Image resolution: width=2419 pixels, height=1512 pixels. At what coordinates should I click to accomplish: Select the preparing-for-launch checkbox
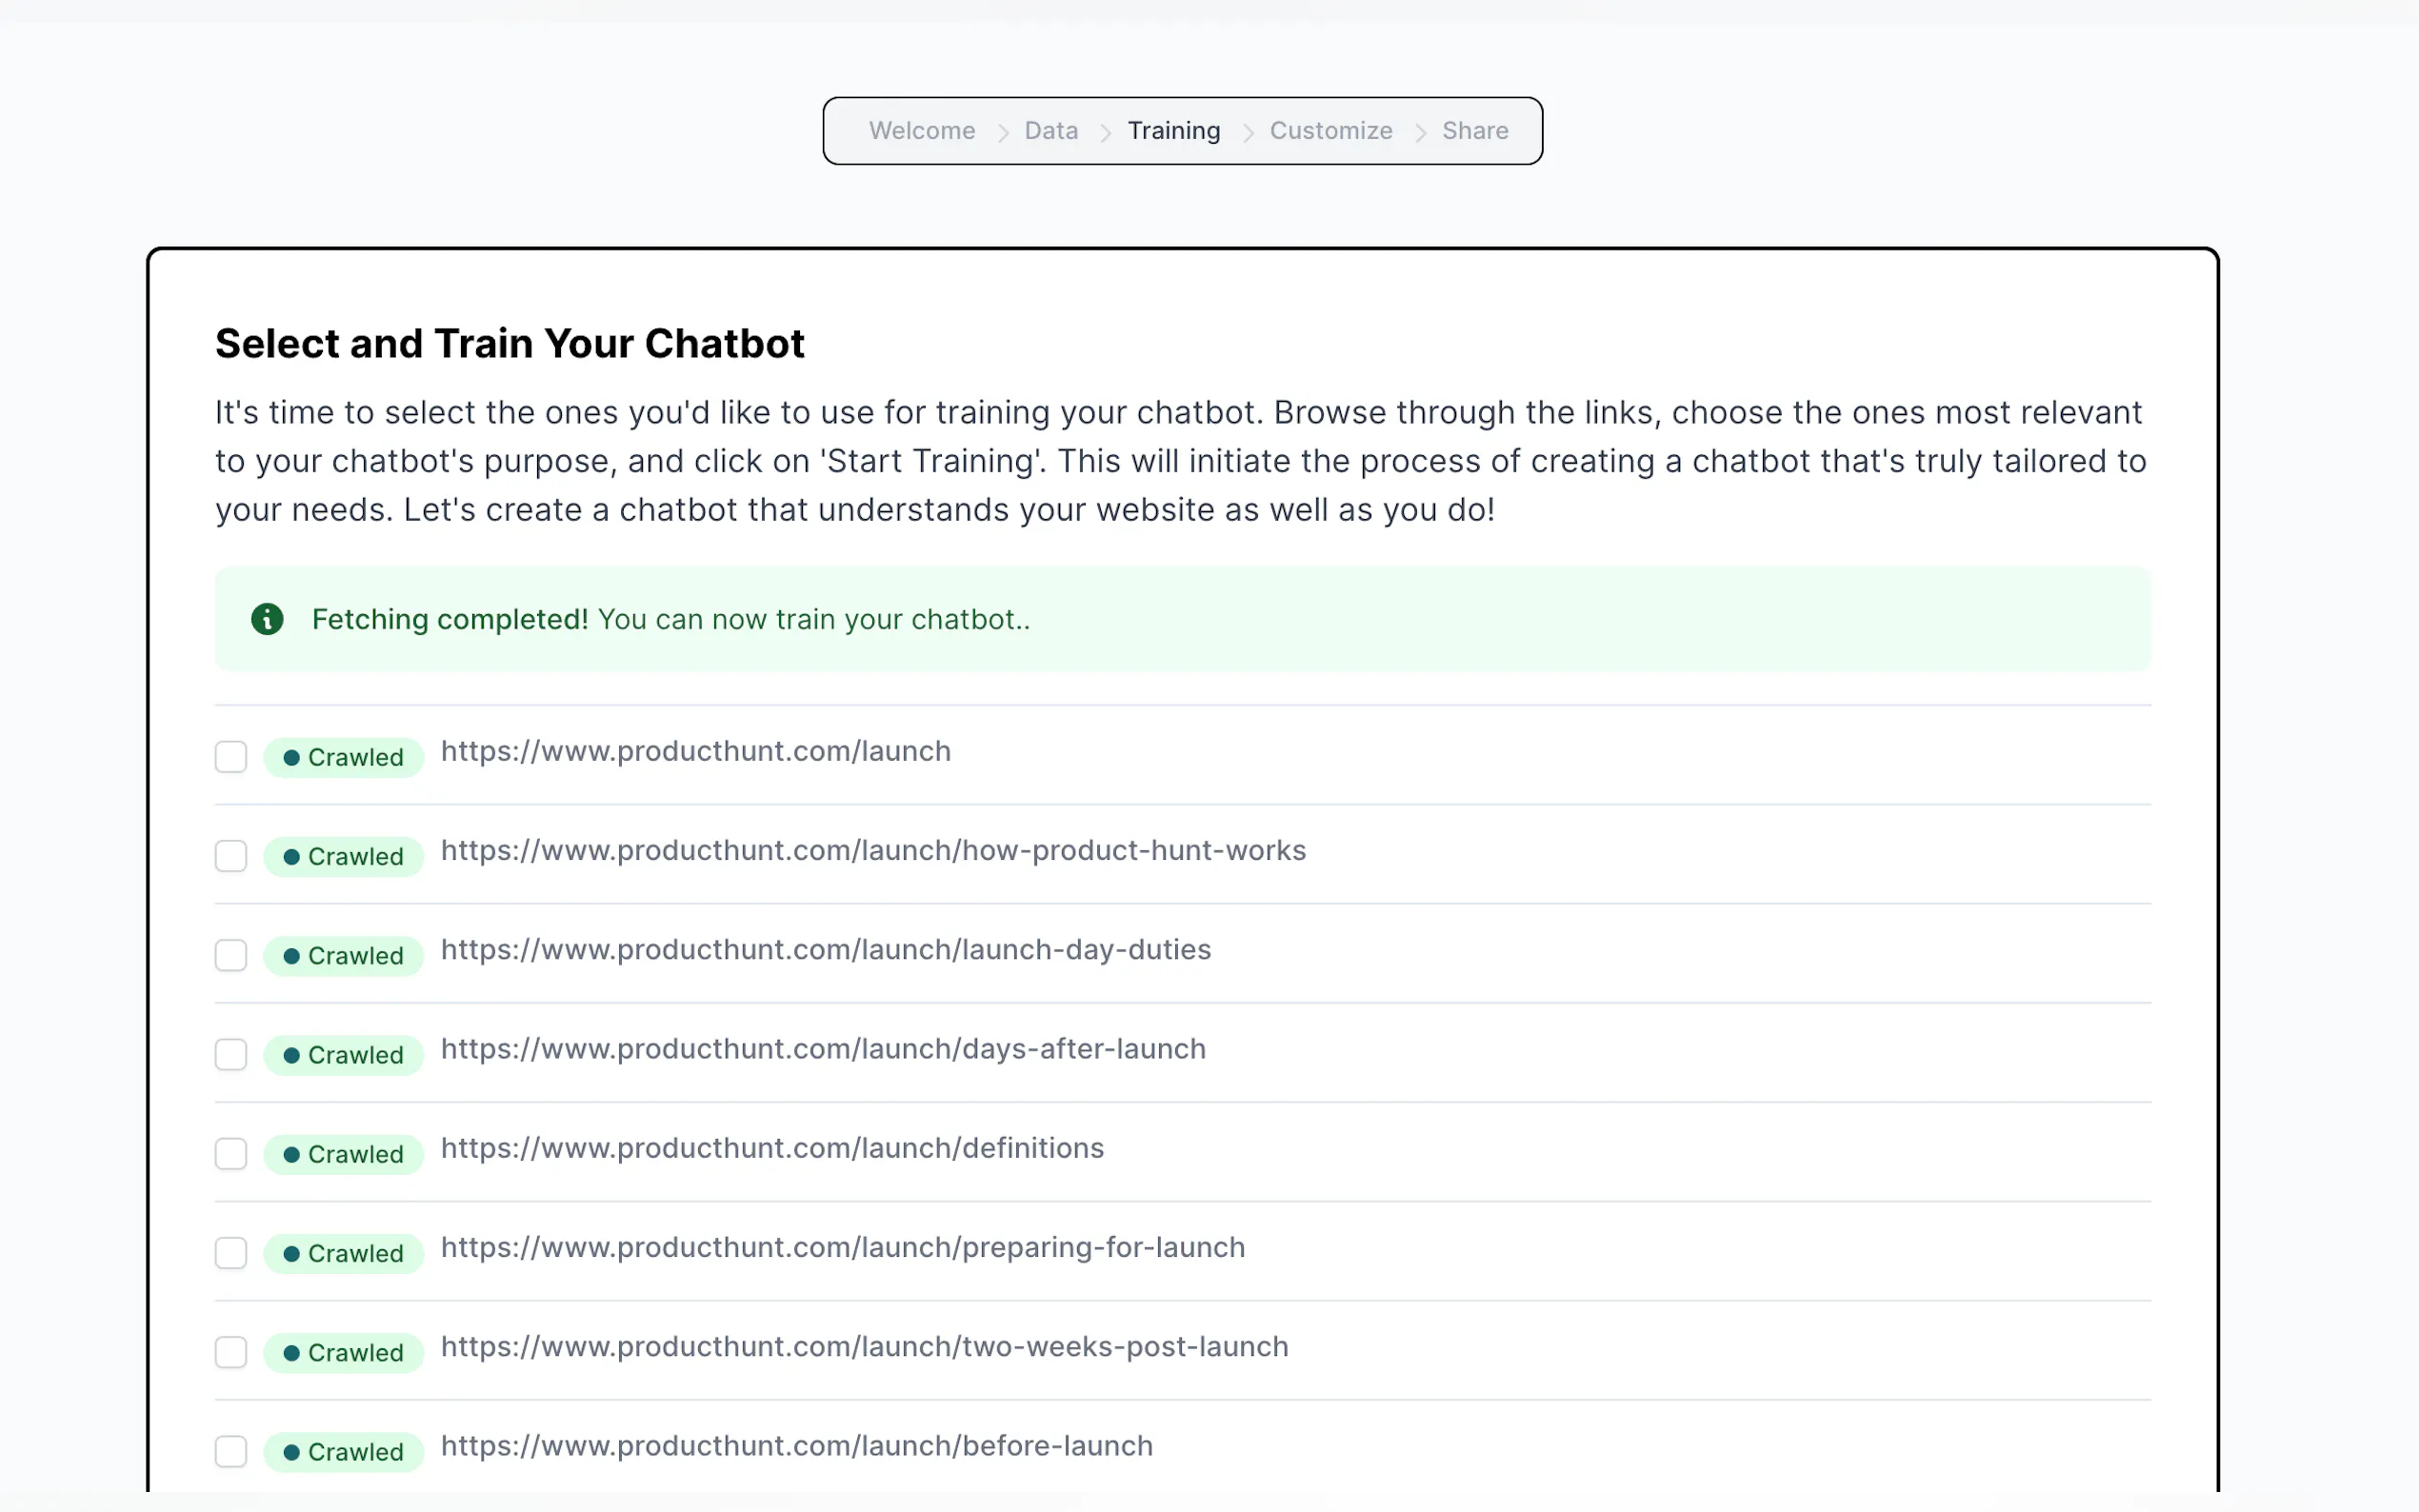click(231, 1253)
